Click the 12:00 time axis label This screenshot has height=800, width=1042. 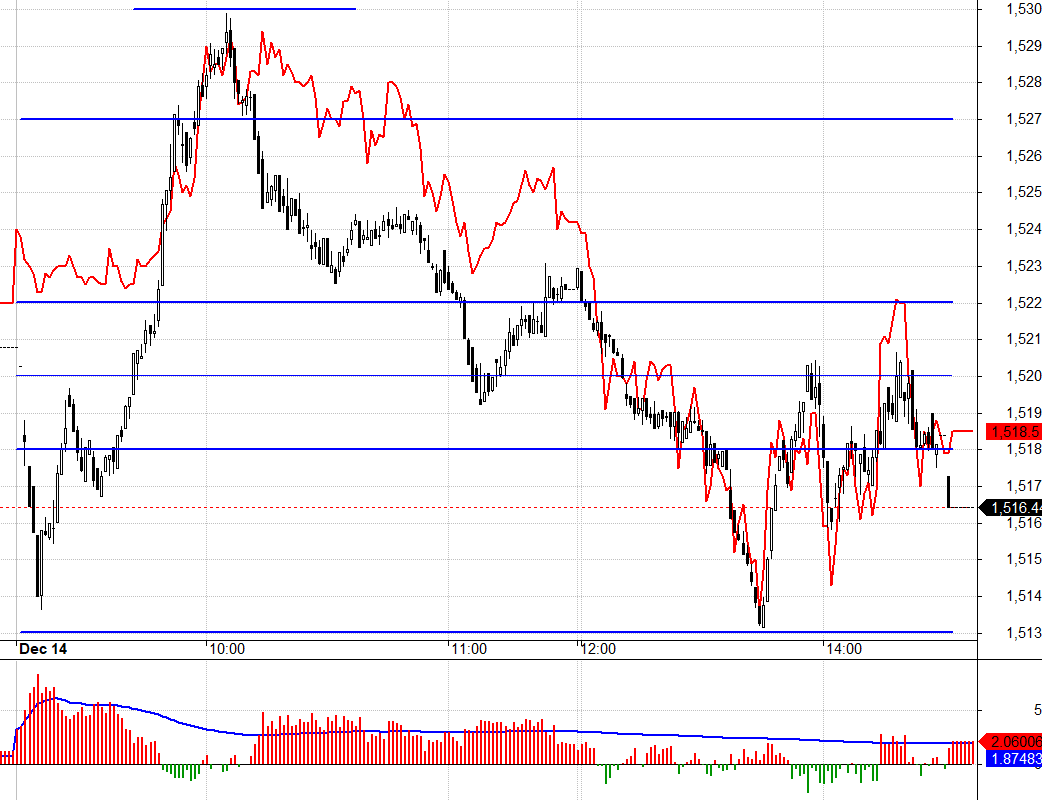click(598, 649)
